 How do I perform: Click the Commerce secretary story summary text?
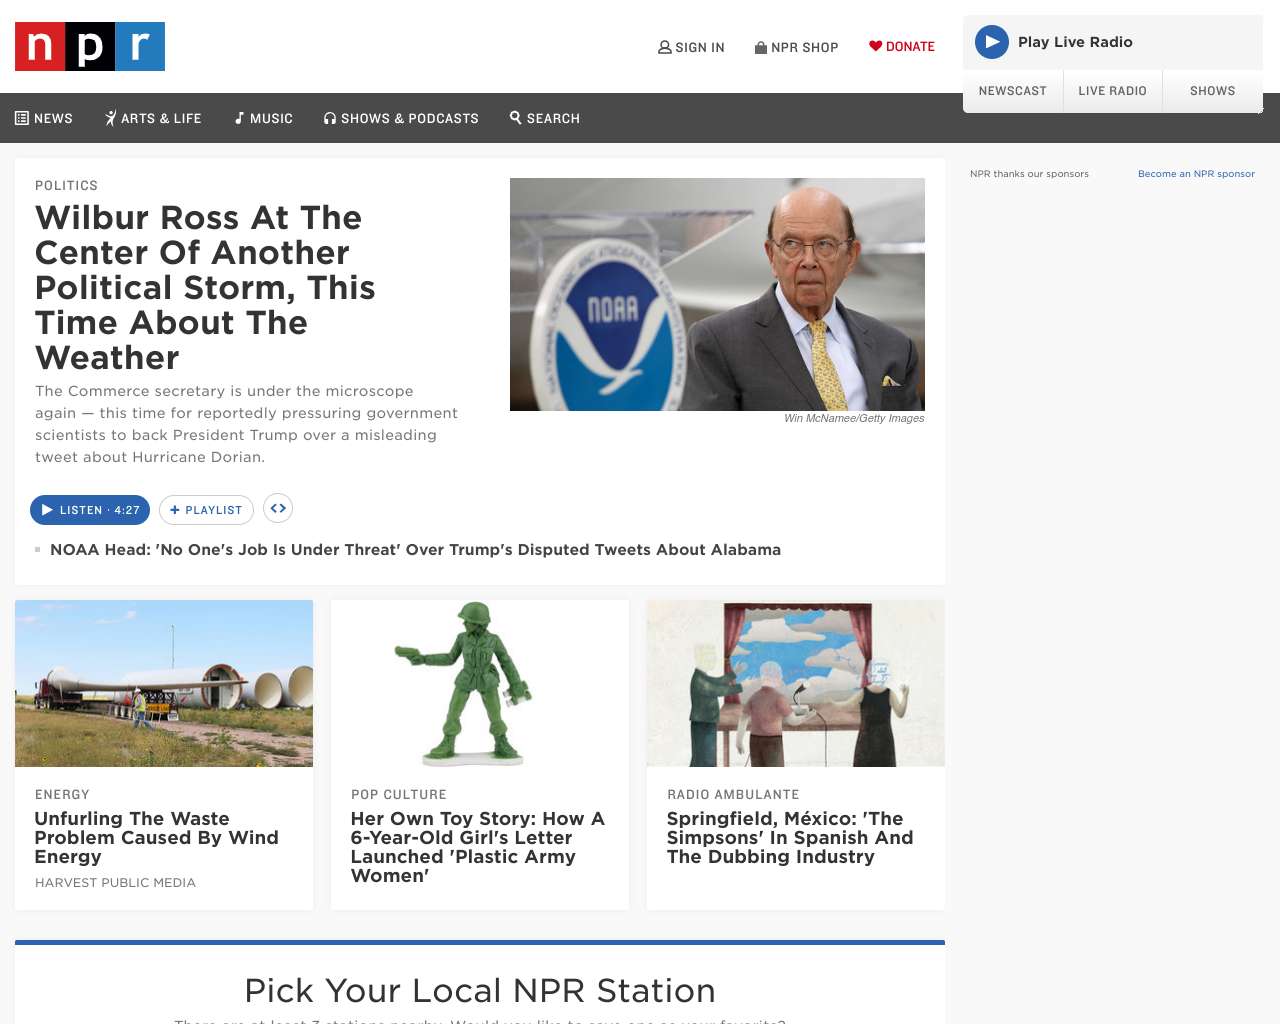tap(247, 424)
